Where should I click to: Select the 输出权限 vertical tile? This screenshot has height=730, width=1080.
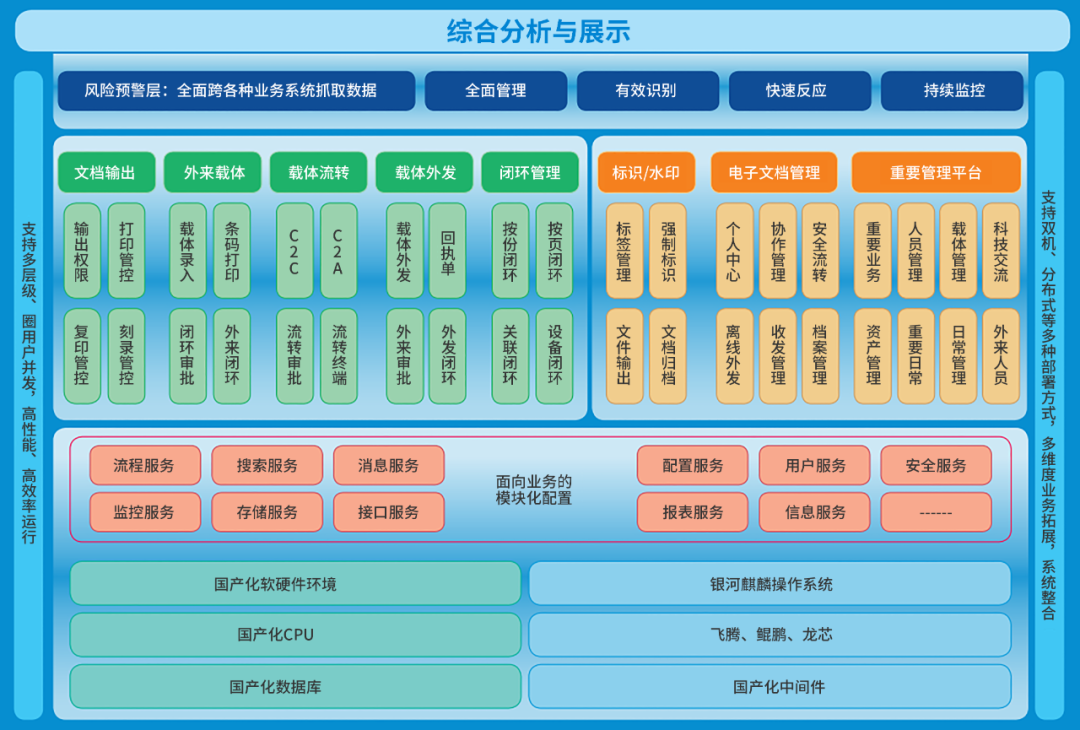pos(82,250)
